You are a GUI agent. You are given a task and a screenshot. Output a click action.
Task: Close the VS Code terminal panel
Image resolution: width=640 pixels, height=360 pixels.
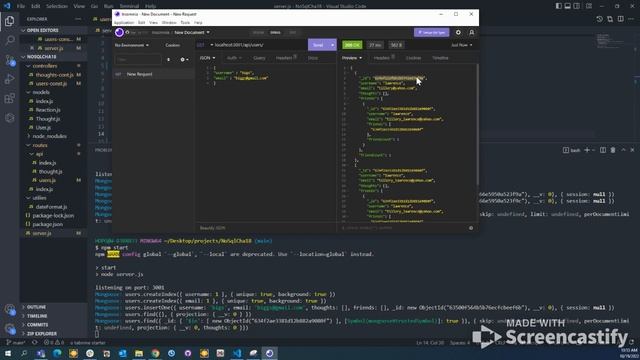point(632,150)
